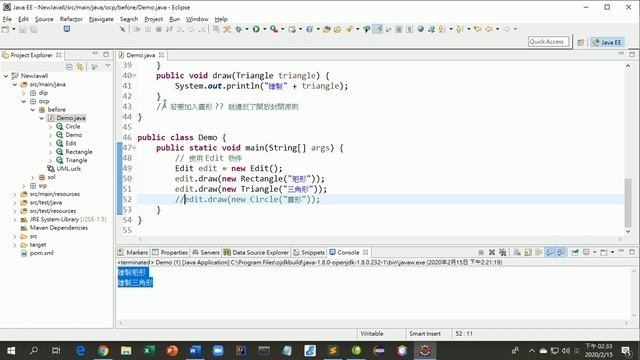Click Remove Launch in Console toolbar

(x=492, y=252)
